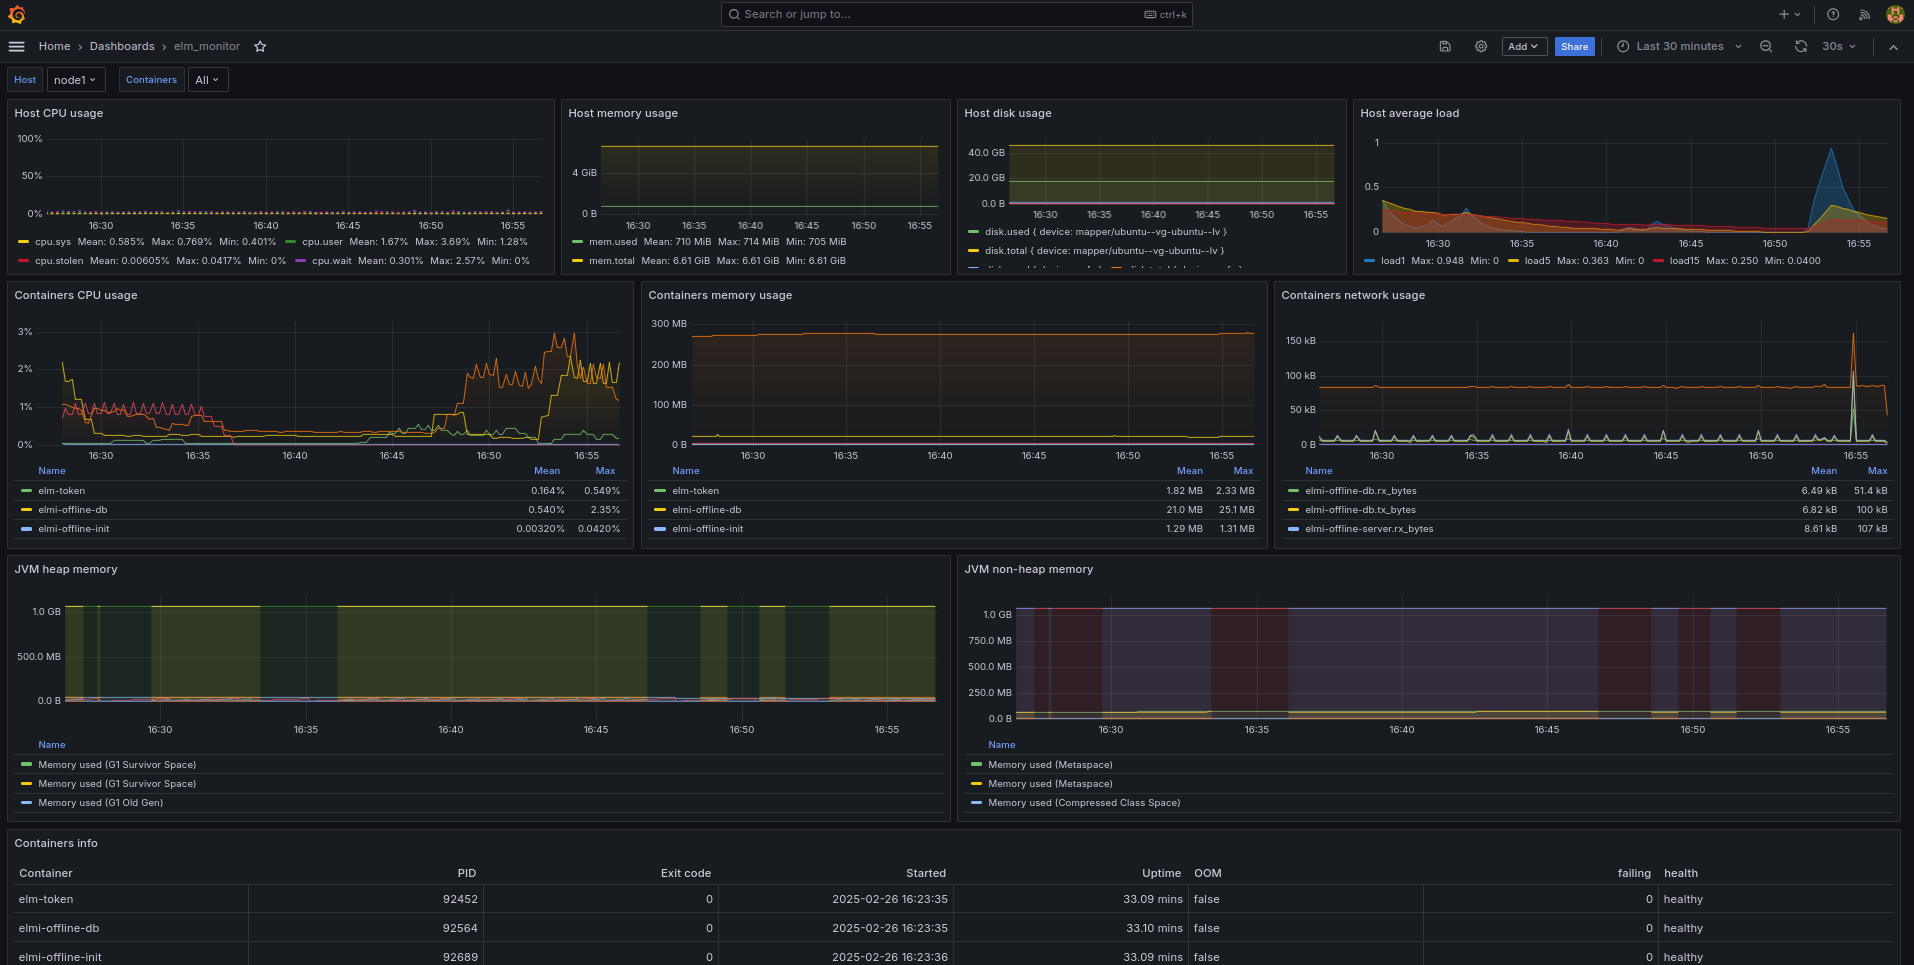This screenshot has width=1914, height=965.
Task: Toggle cpu.user series in Host CPU legend
Action: coord(322,242)
